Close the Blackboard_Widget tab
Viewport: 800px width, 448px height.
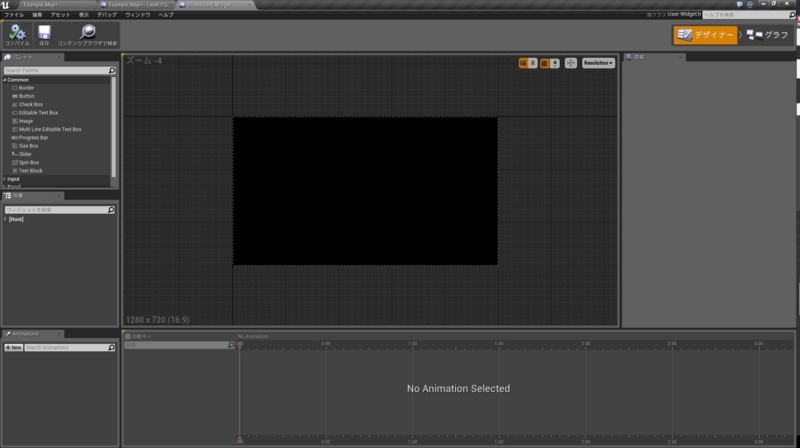(x=249, y=5)
